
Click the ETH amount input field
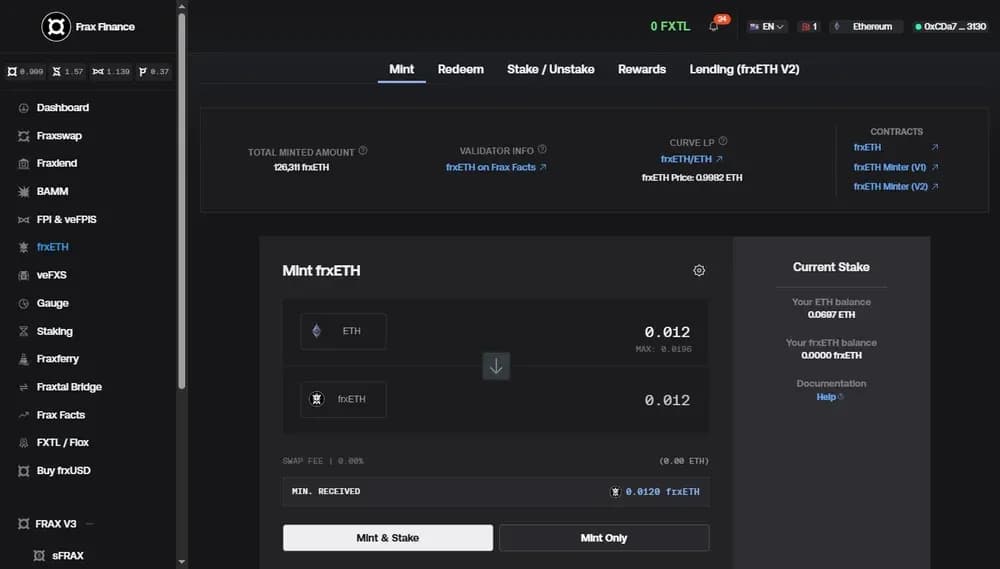600,332
